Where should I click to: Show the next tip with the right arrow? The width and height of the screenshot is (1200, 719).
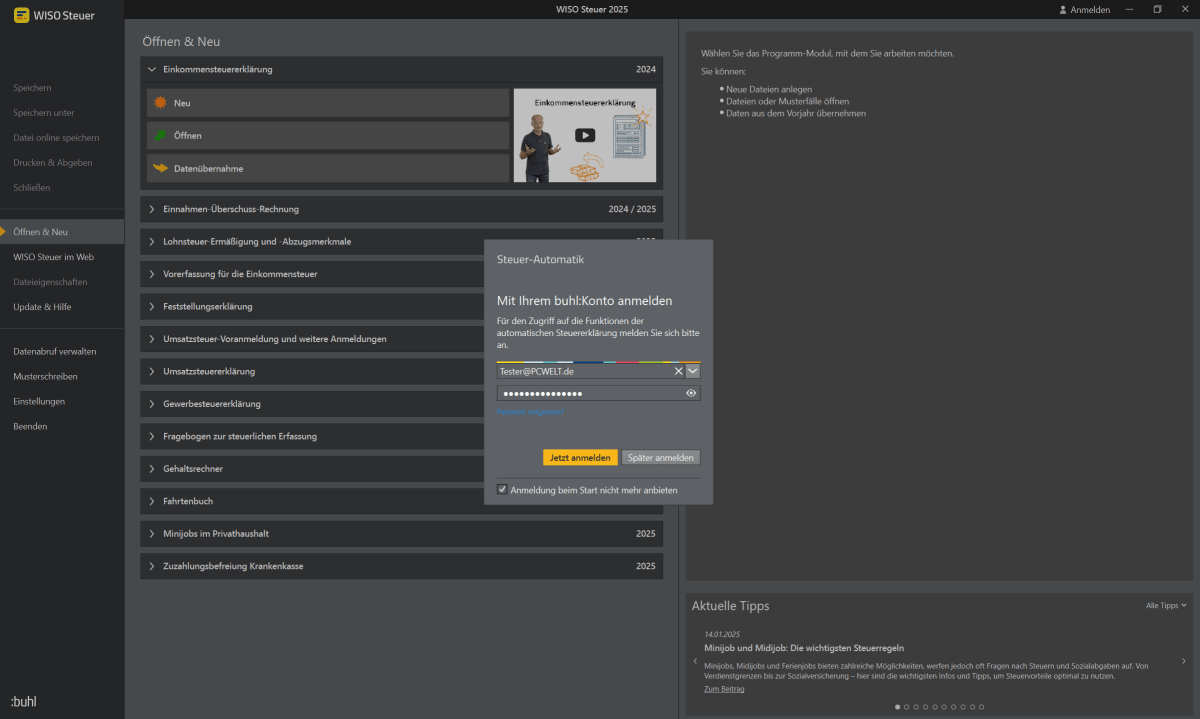(1184, 661)
